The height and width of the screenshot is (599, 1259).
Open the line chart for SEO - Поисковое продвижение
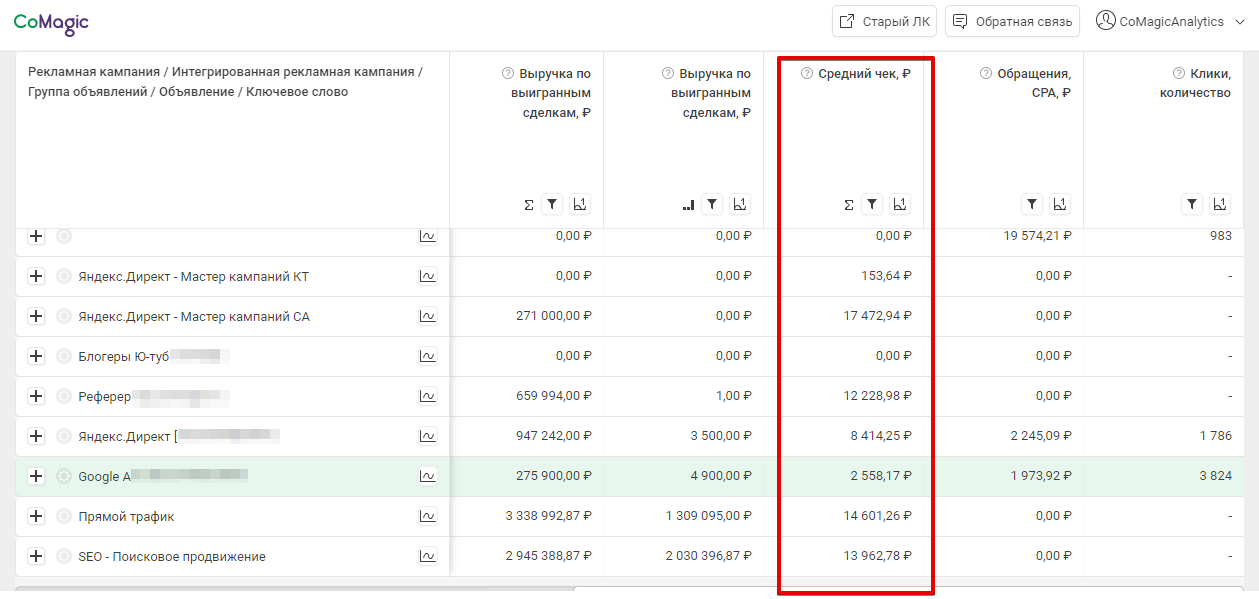coord(428,556)
